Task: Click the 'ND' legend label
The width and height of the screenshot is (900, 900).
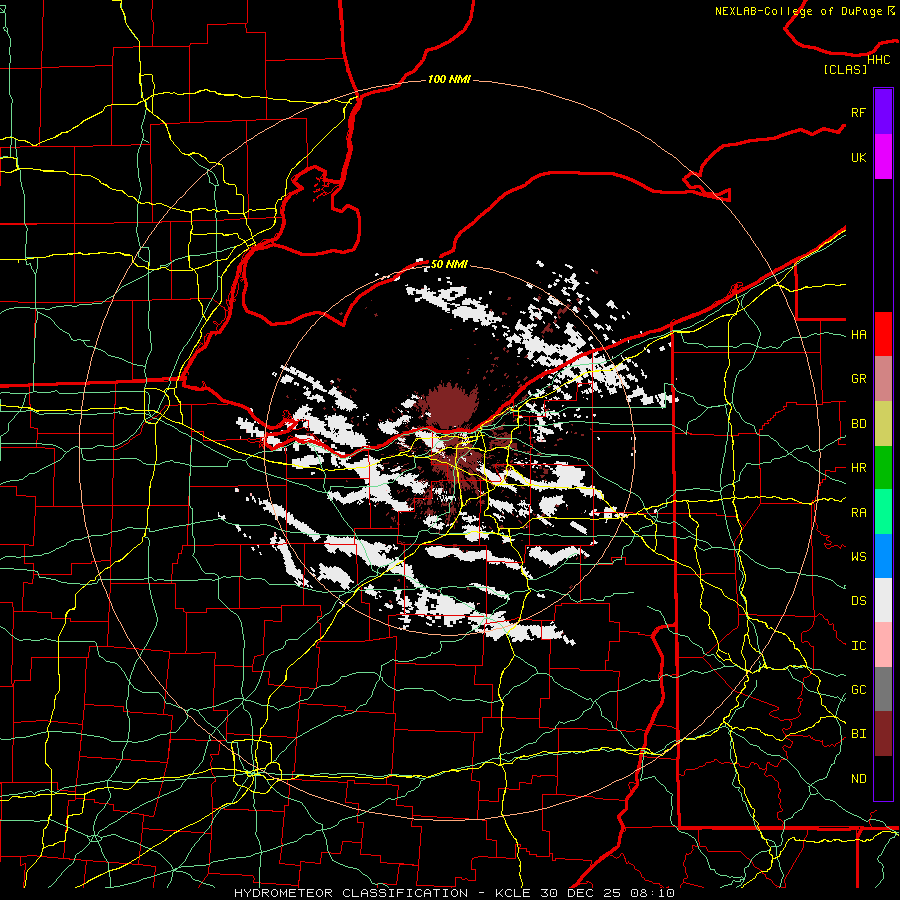Action: pyautogui.click(x=858, y=779)
